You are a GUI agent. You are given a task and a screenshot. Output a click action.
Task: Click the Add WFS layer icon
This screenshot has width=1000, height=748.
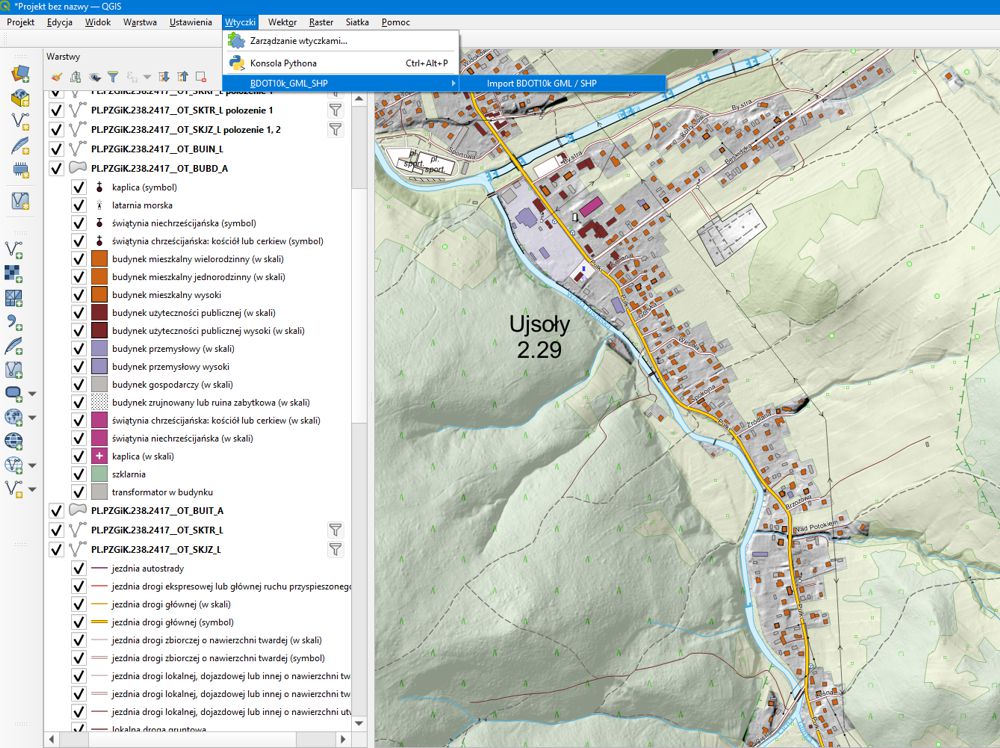point(14,465)
